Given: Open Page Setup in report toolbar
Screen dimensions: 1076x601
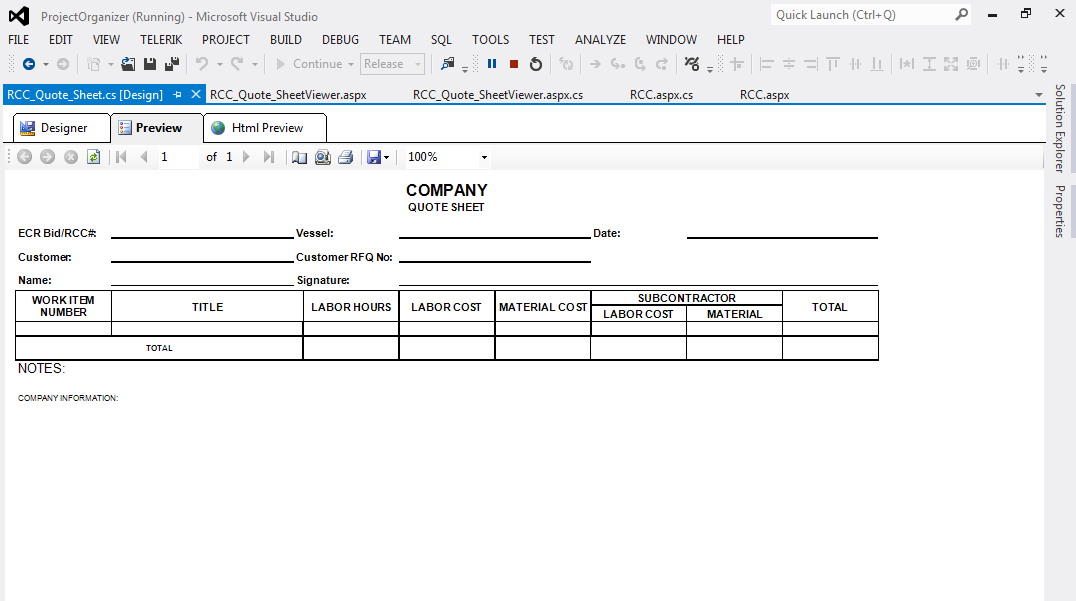Looking at the screenshot, I should 323,157.
